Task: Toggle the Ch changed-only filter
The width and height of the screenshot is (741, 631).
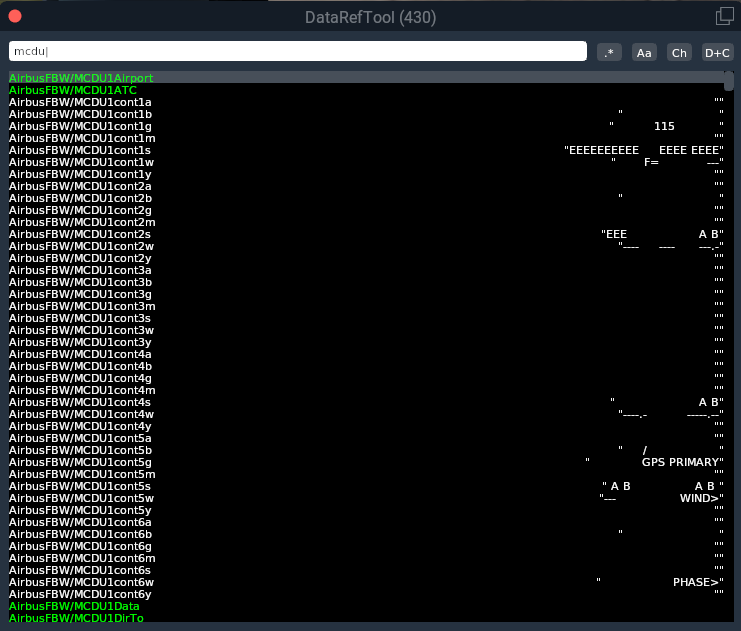Action: pyautogui.click(x=679, y=52)
